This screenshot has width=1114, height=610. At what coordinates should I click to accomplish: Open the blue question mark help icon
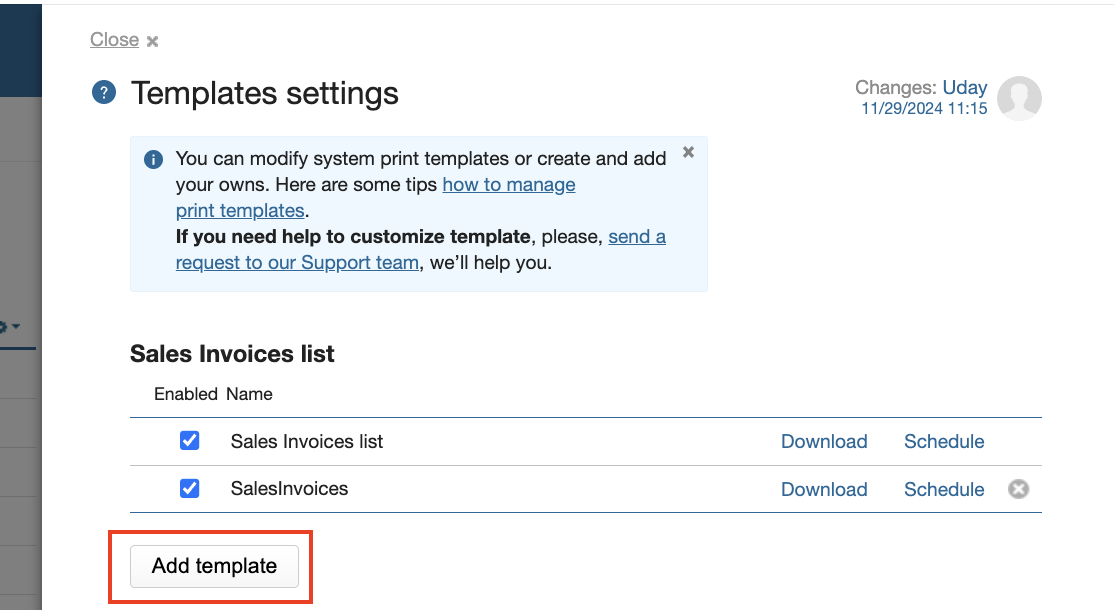click(x=104, y=92)
